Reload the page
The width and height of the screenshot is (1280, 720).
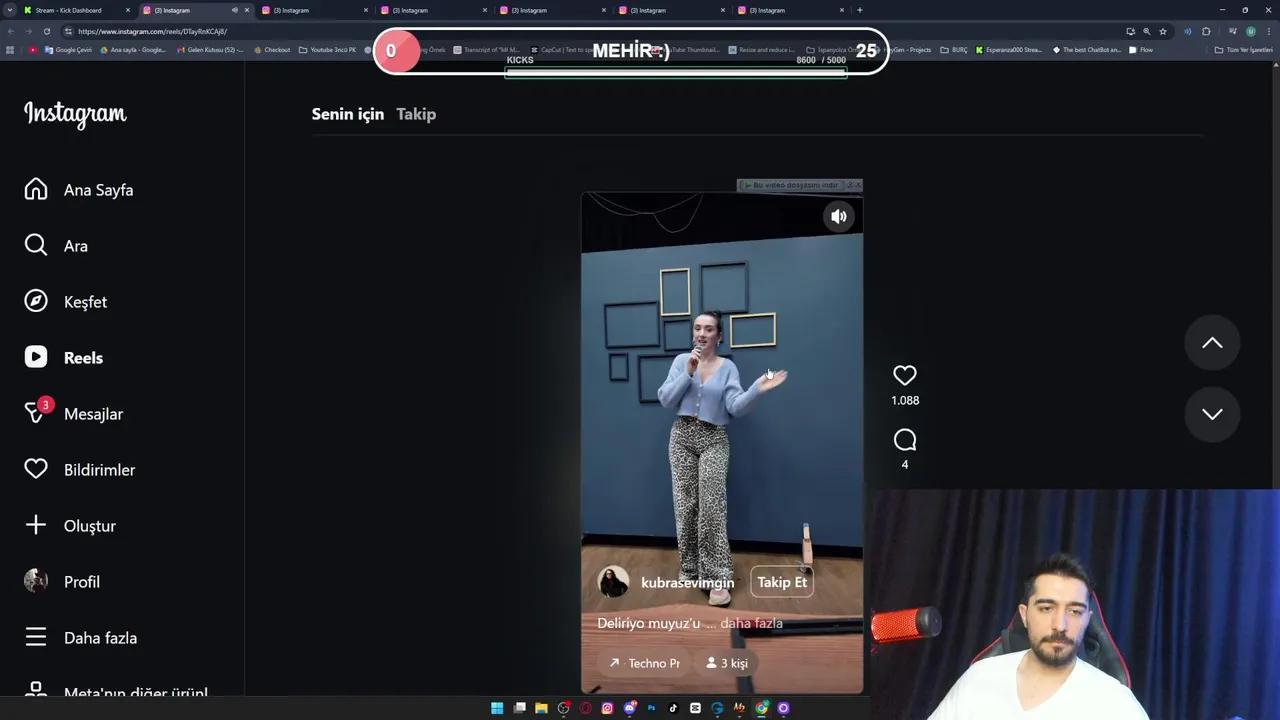pos(46,31)
